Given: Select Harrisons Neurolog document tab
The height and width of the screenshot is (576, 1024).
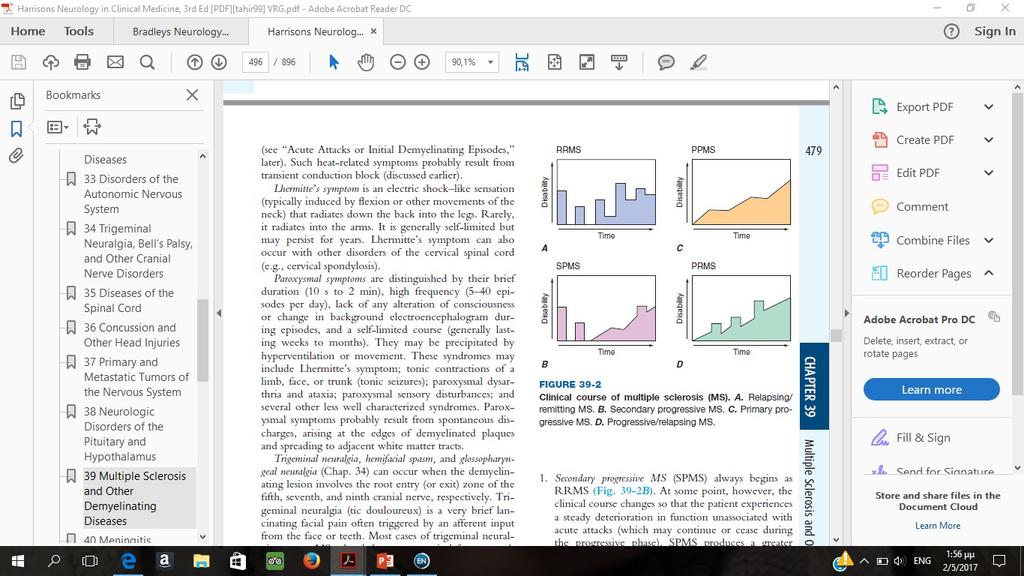Looking at the screenshot, I should pyautogui.click(x=315, y=31).
